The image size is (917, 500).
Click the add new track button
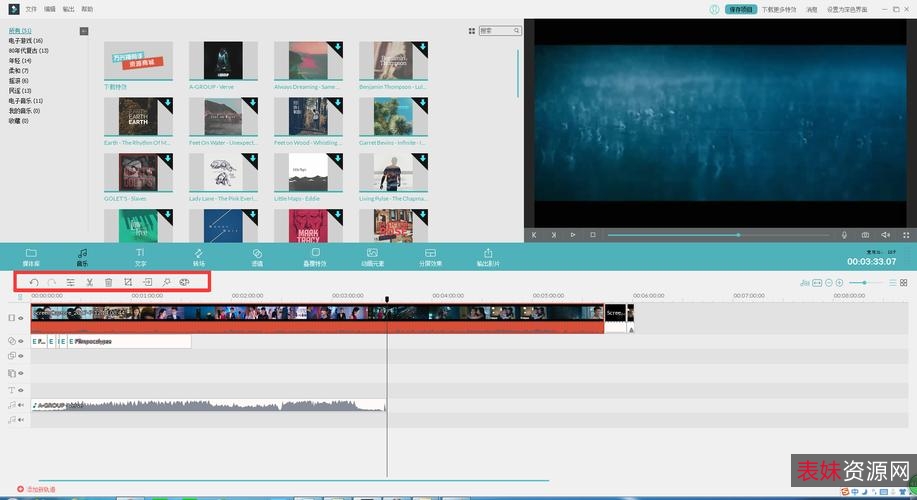coord(36,489)
